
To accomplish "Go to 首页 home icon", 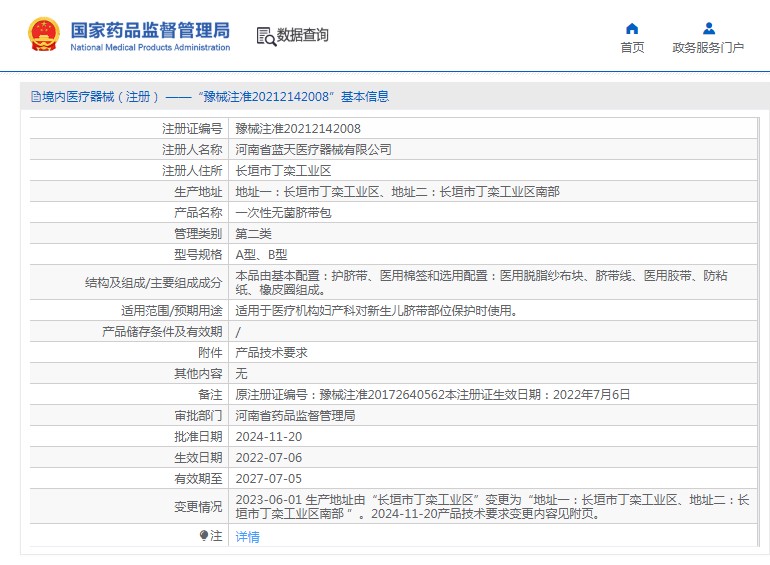I will tap(632, 29).
